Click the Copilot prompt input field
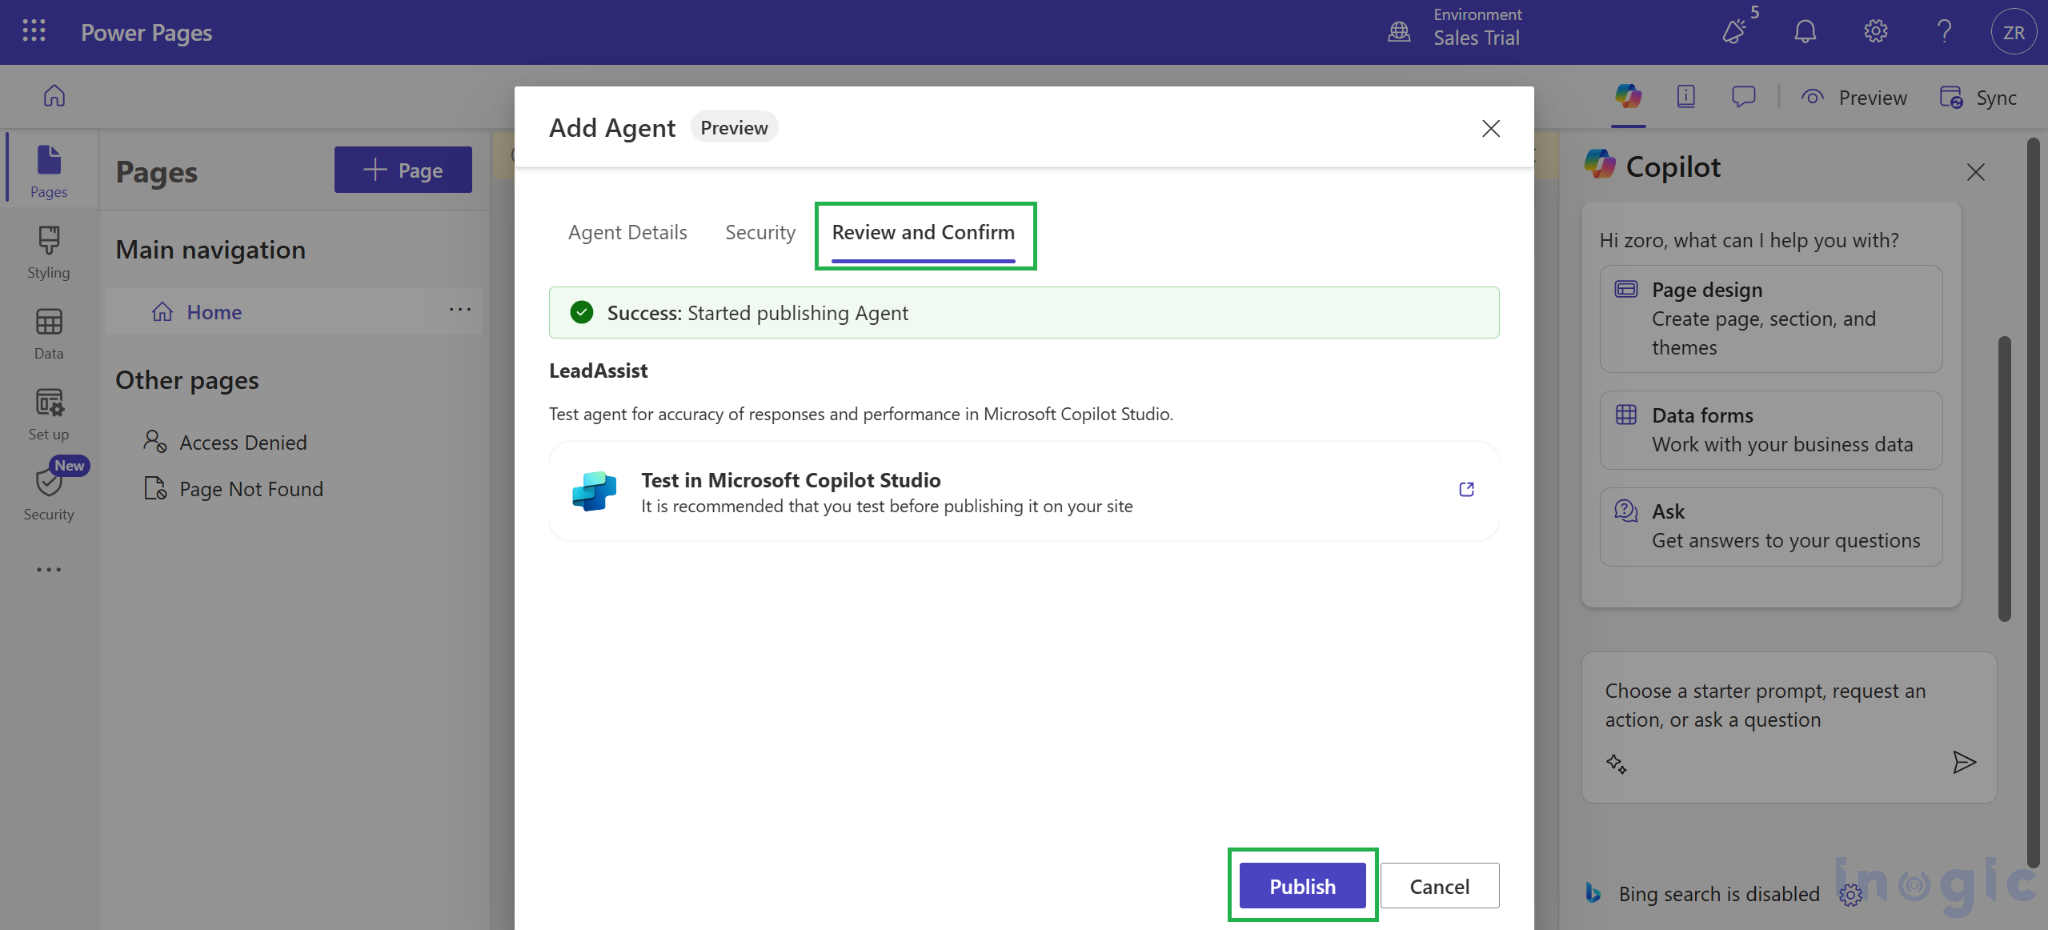 pyautogui.click(x=1765, y=706)
